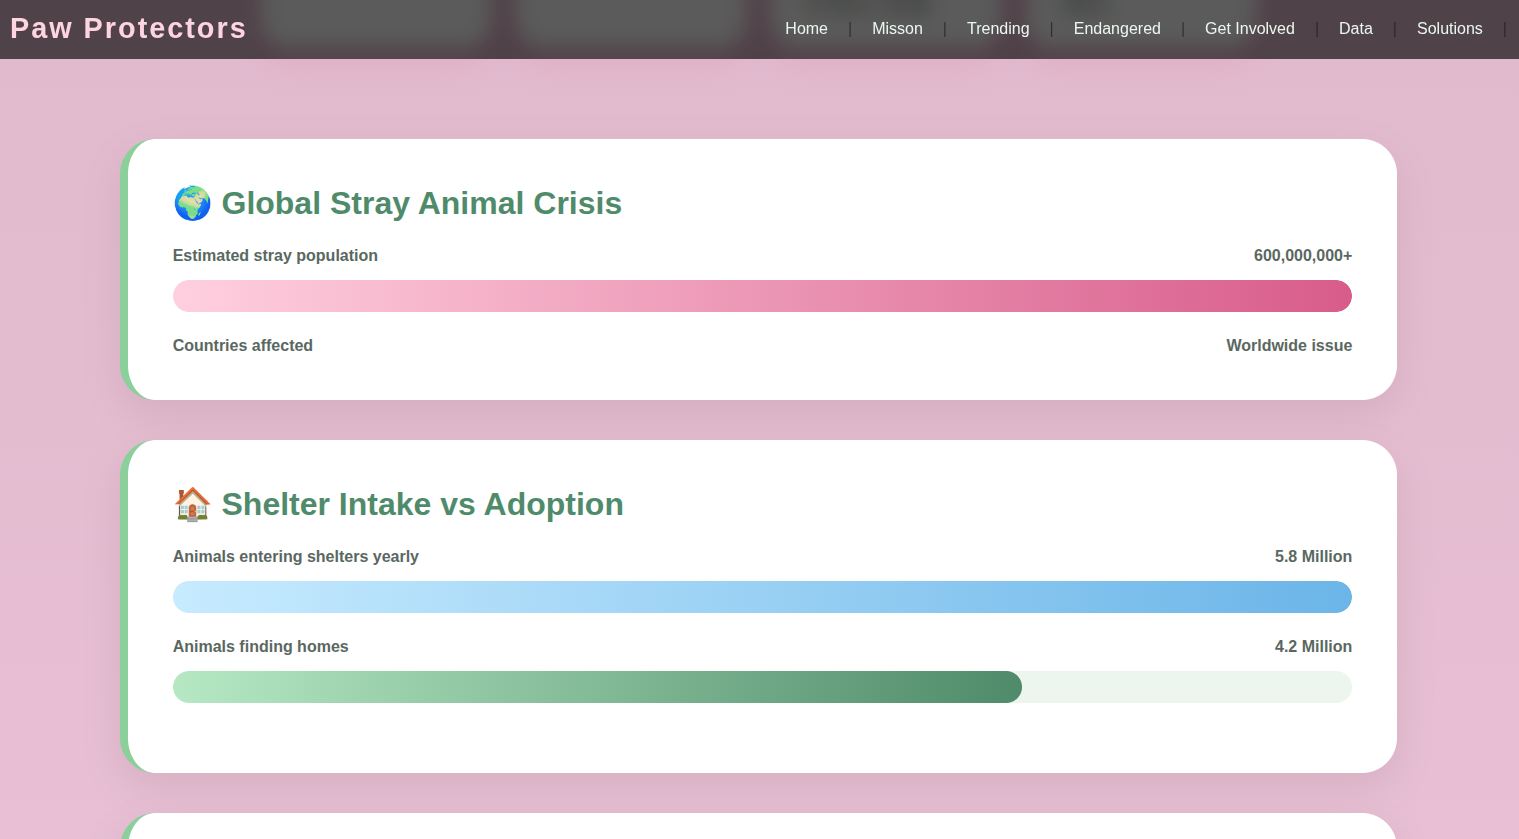Image resolution: width=1519 pixels, height=839 pixels.
Task: Click the globe emoji icon
Action: click(192, 203)
